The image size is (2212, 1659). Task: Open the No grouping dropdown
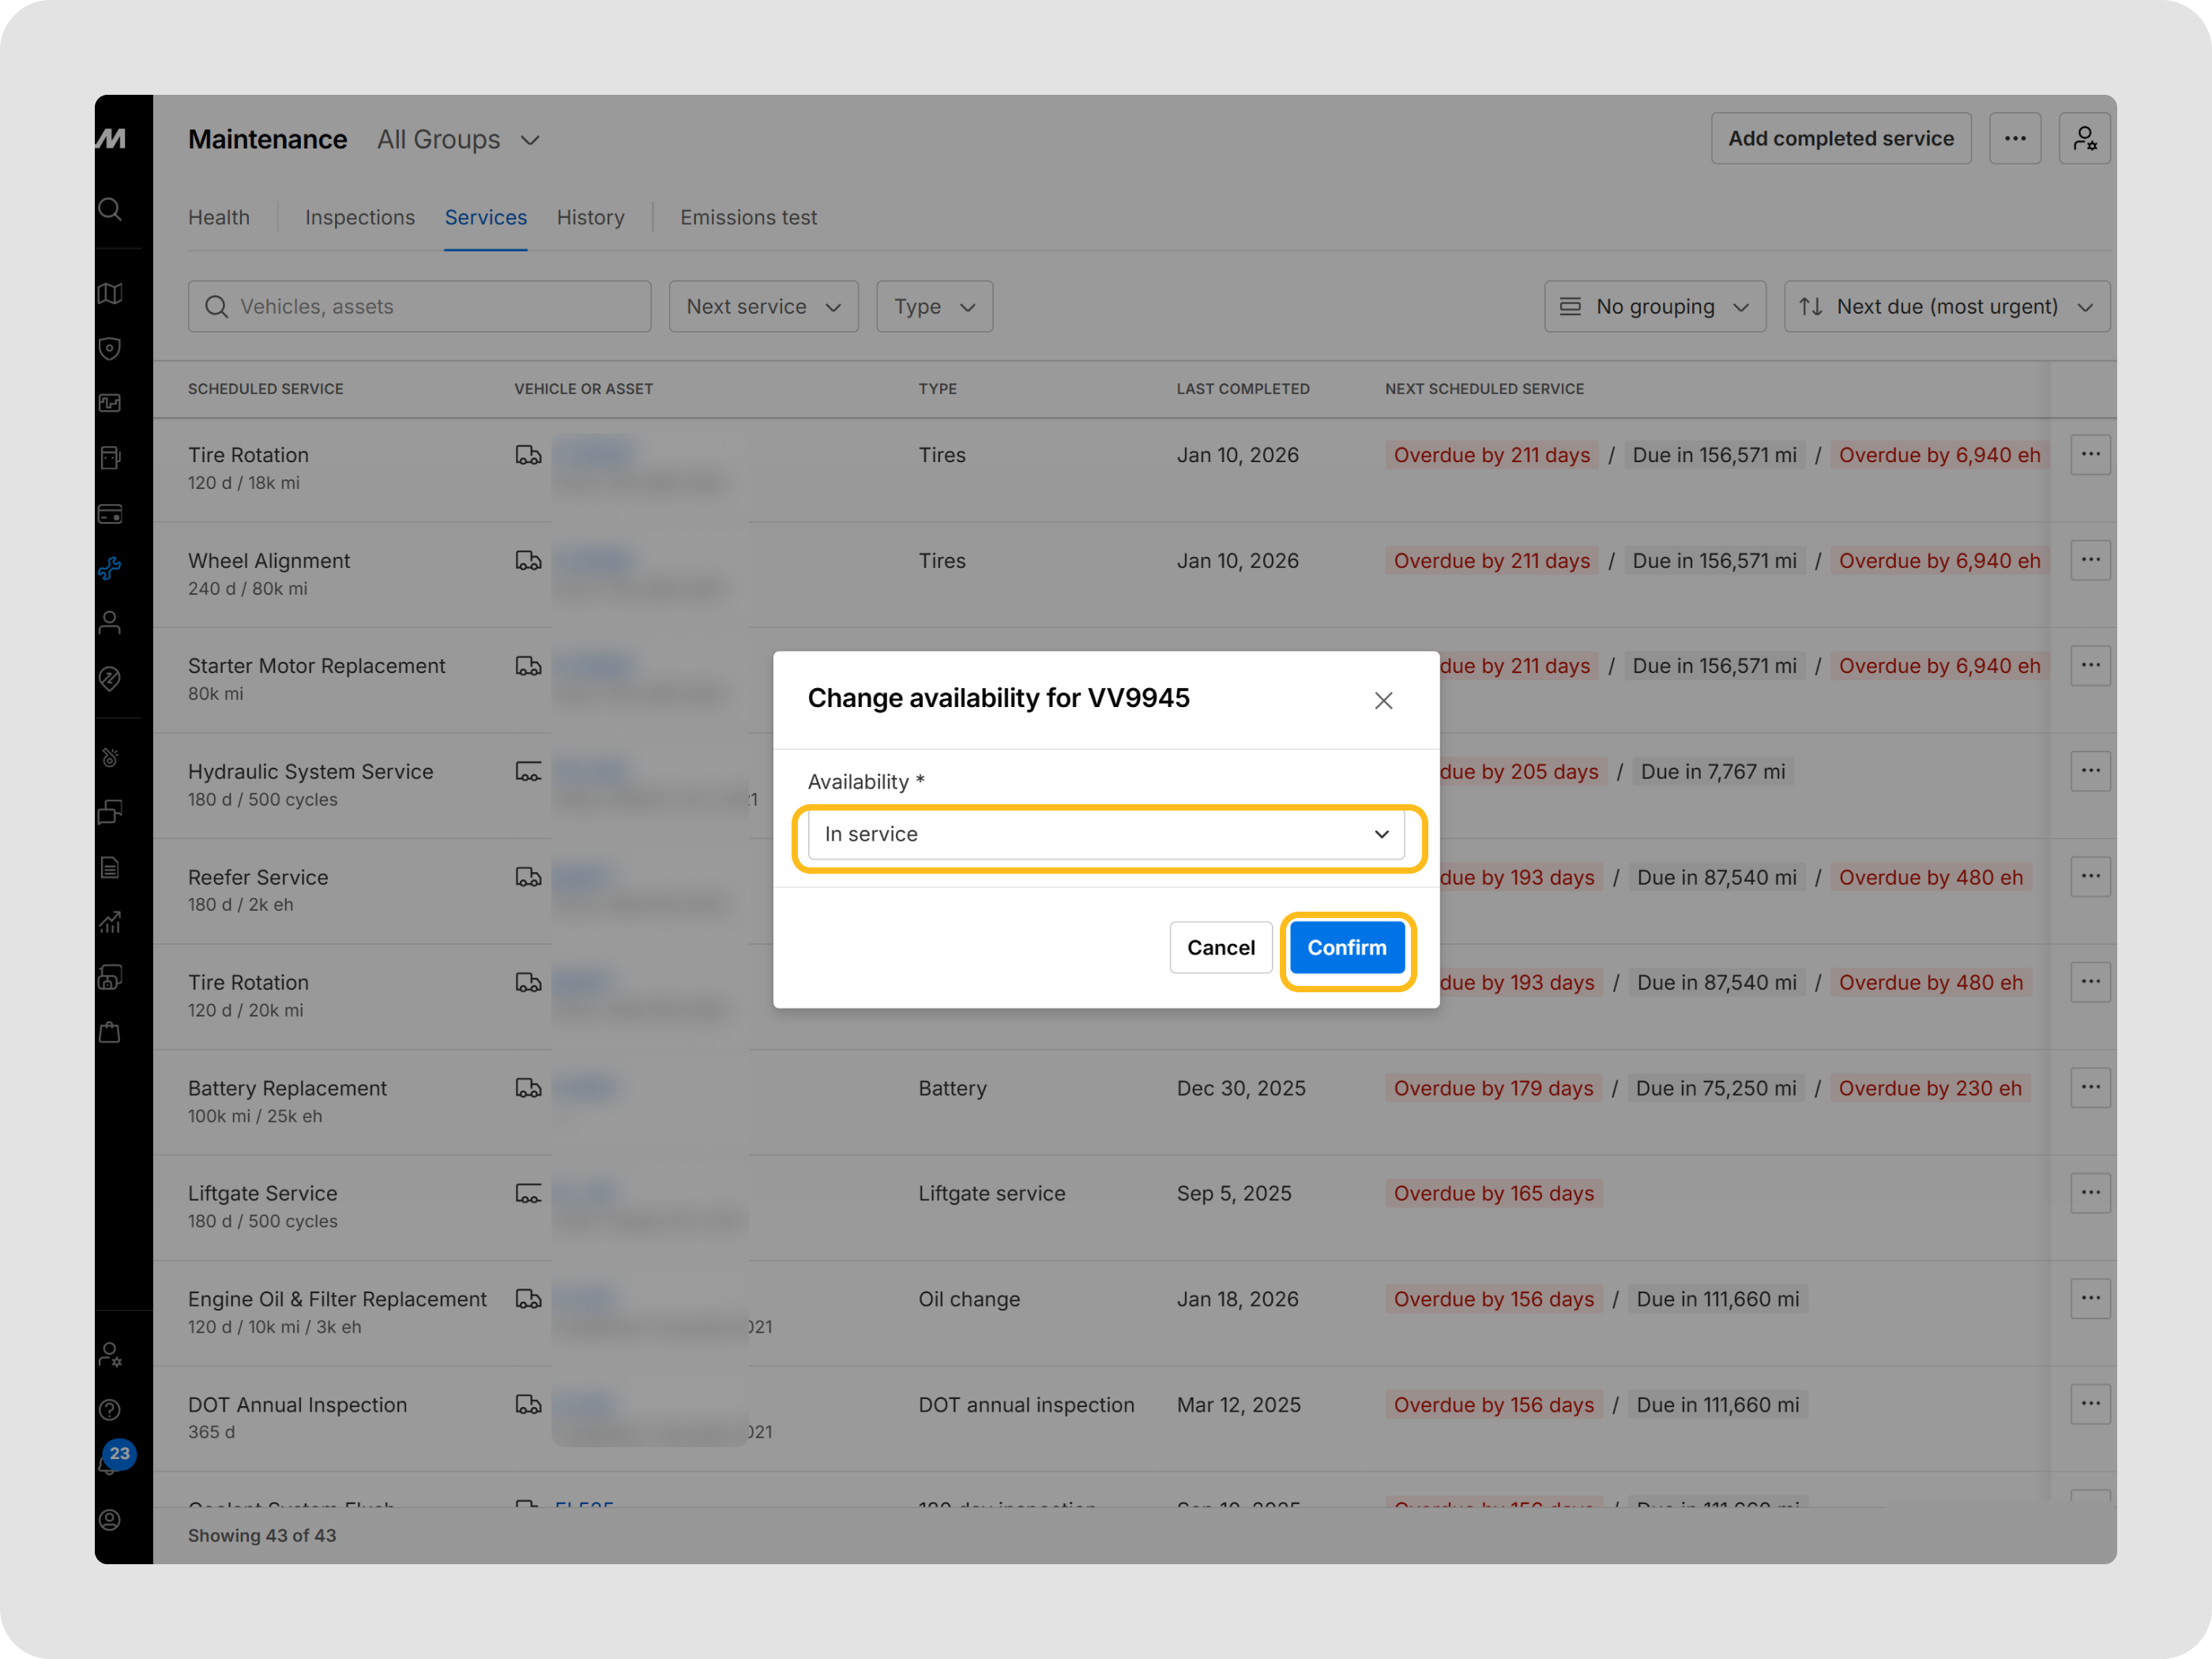pyautogui.click(x=1655, y=306)
